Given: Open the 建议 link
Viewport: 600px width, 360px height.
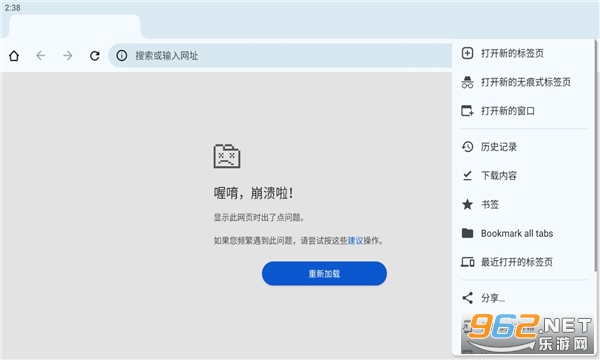Looking at the screenshot, I should (x=355, y=241).
